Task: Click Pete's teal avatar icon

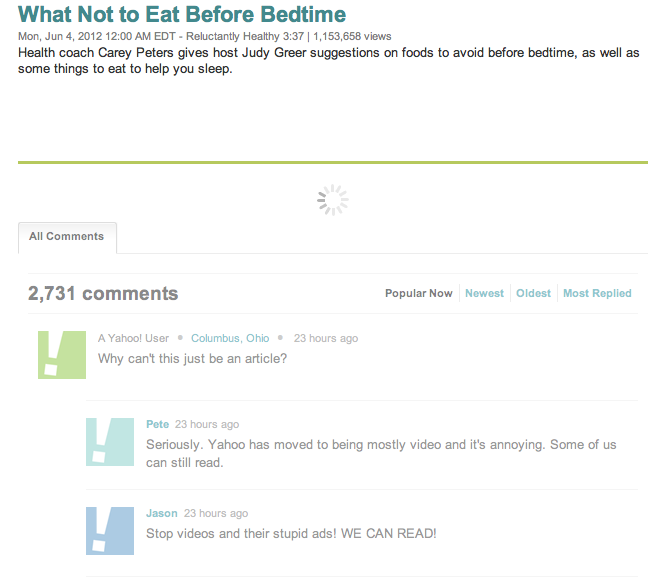Action: pos(110,442)
